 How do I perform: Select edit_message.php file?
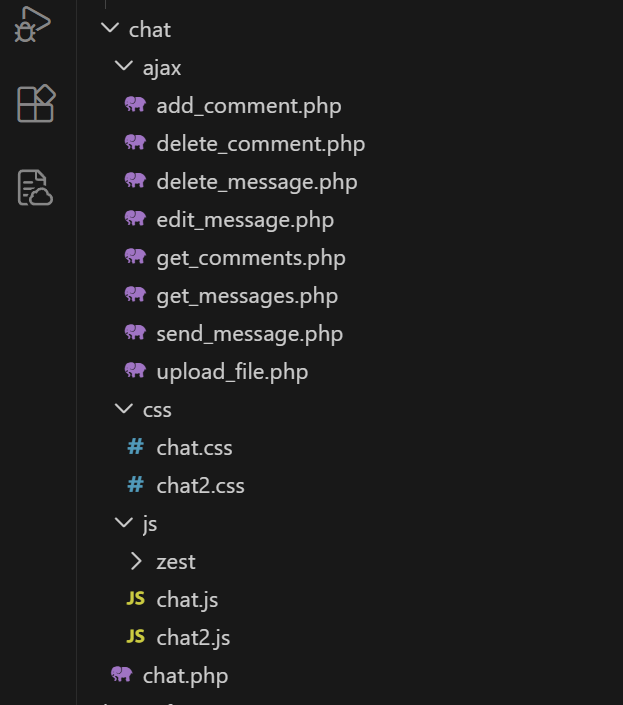245,219
